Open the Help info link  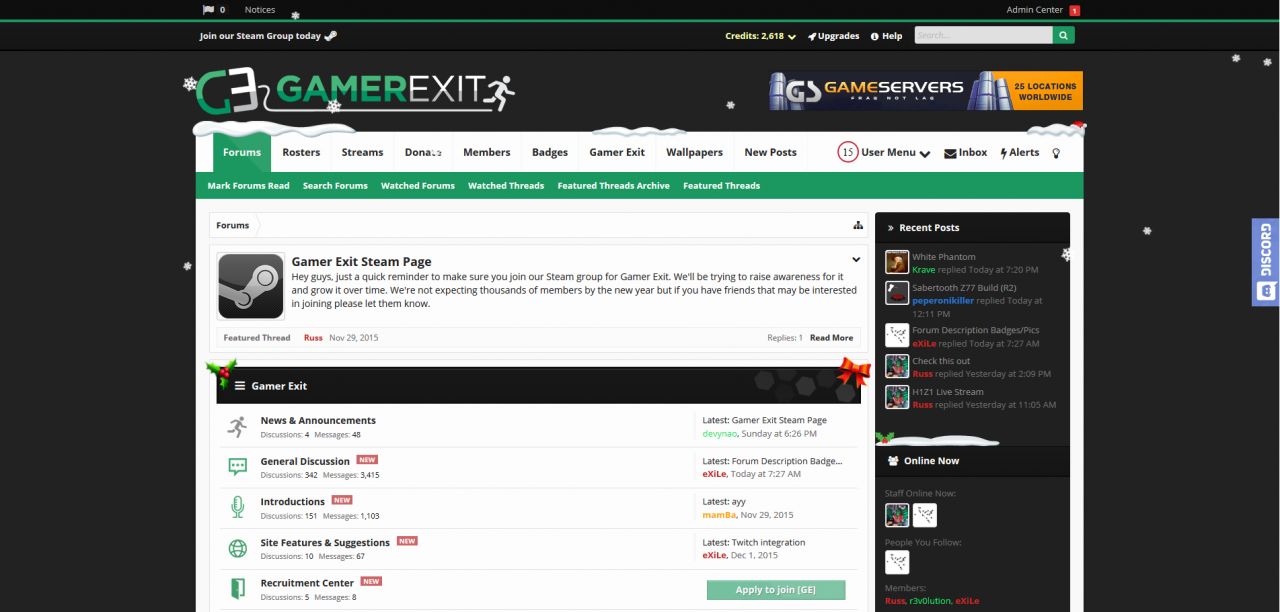886,36
